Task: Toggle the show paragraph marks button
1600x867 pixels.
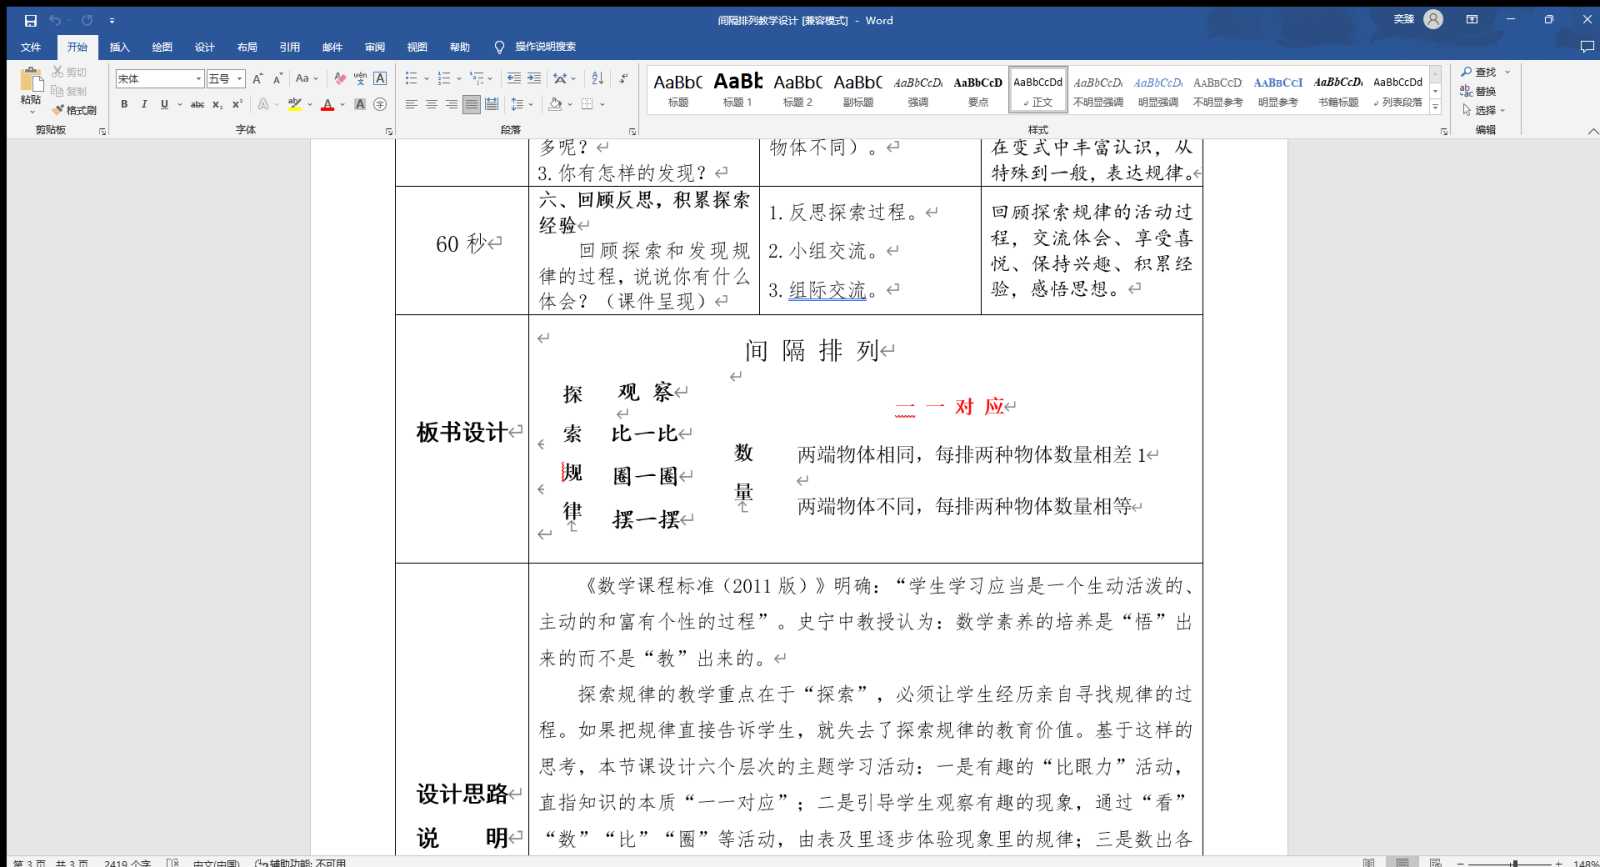Action: tap(623, 78)
